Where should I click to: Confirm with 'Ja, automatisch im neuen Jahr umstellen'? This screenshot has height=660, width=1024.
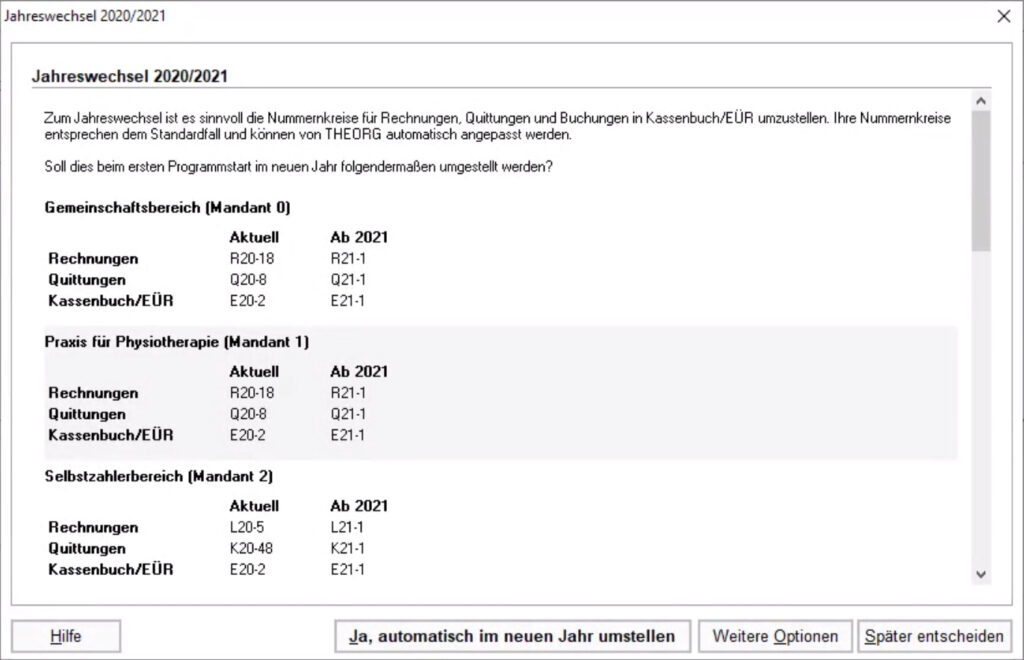(x=512, y=636)
